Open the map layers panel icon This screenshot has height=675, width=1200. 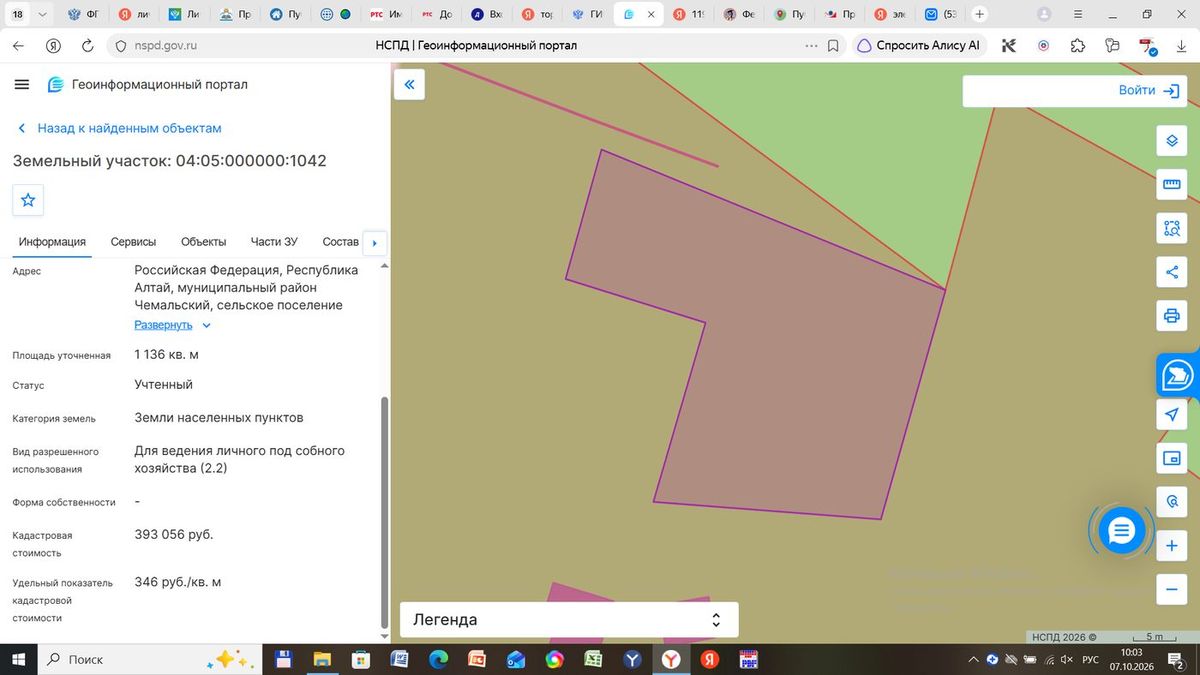click(x=1172, y=141)
